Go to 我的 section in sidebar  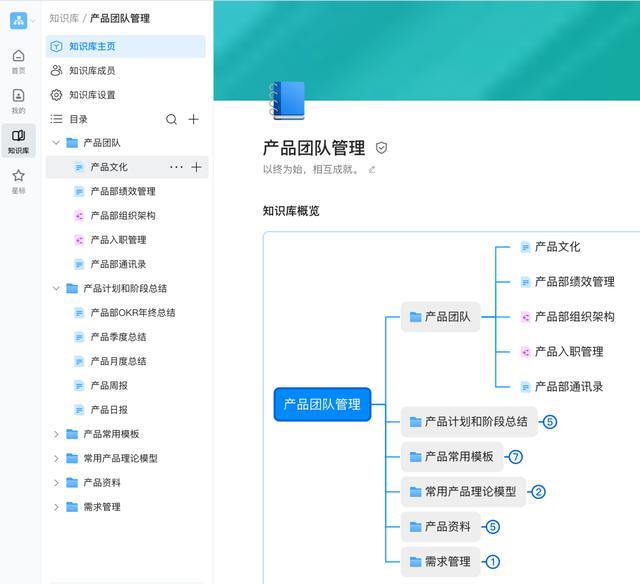click(18, 100)
